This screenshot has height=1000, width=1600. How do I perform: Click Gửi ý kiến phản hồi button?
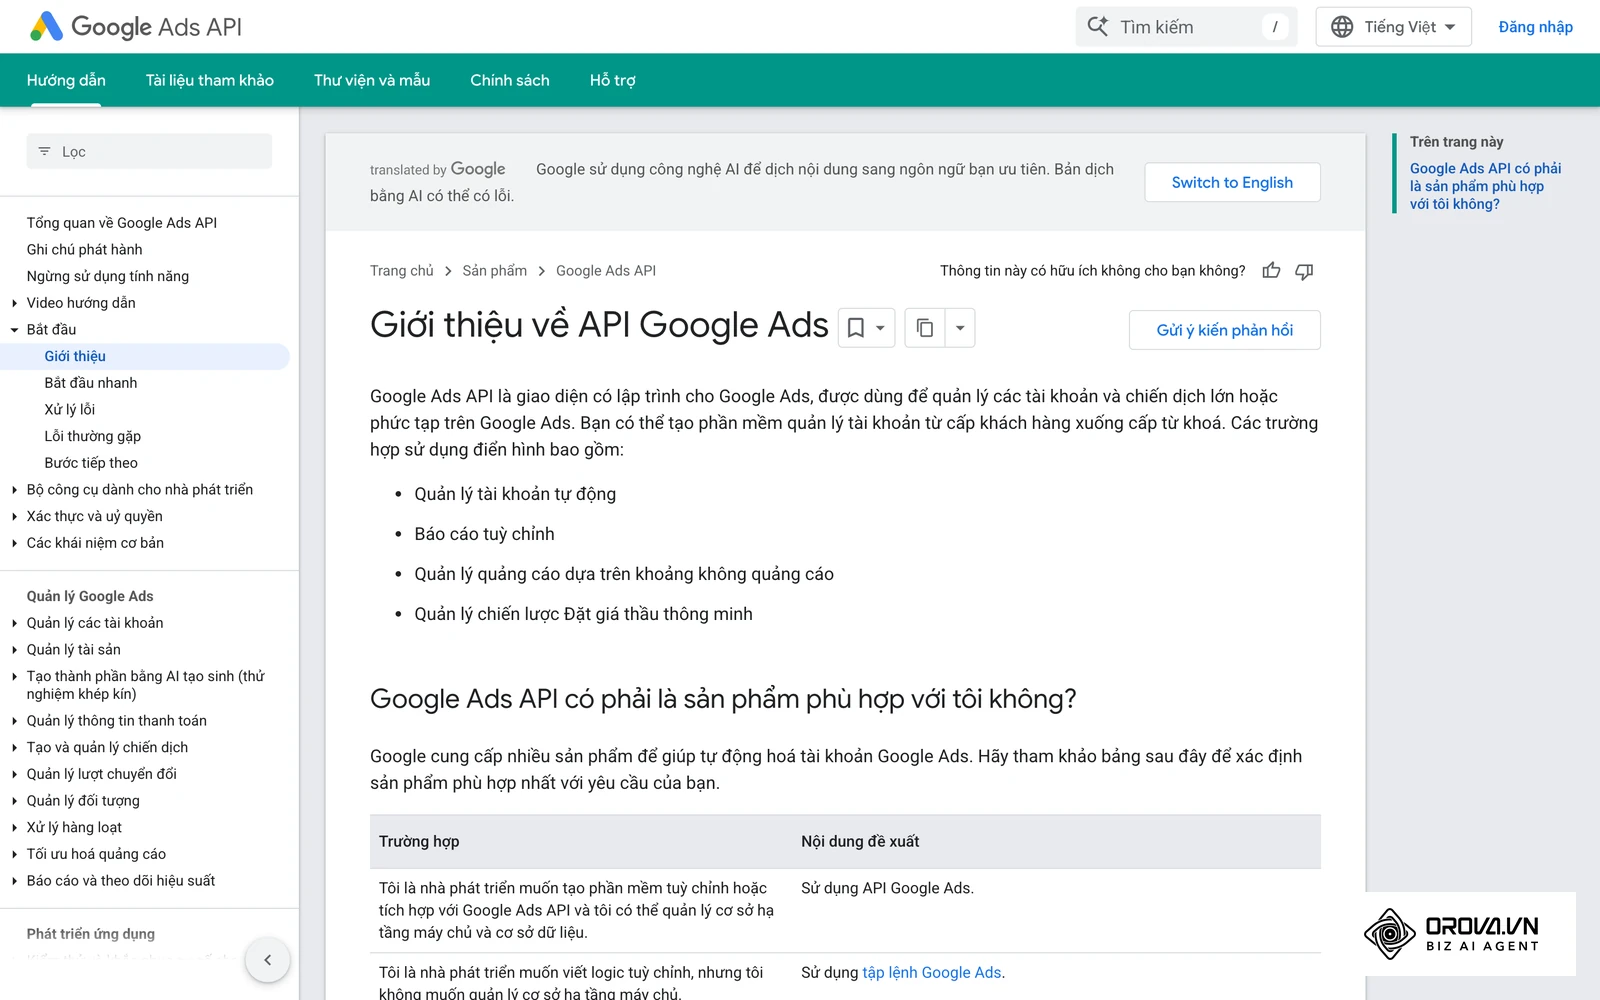pos(1225,330)
